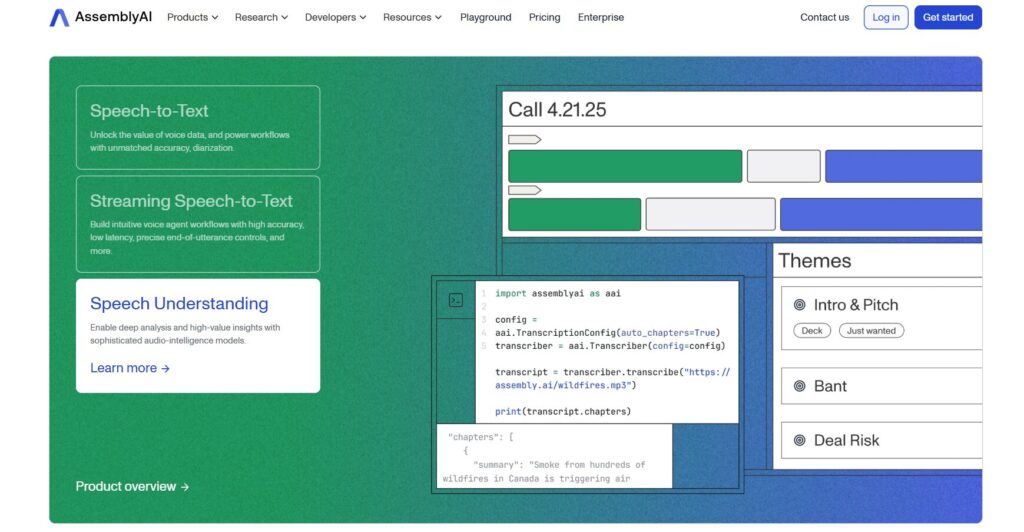Click Learn more under Speech Understanding
The image size is (1024, 532).
[130, 368]
